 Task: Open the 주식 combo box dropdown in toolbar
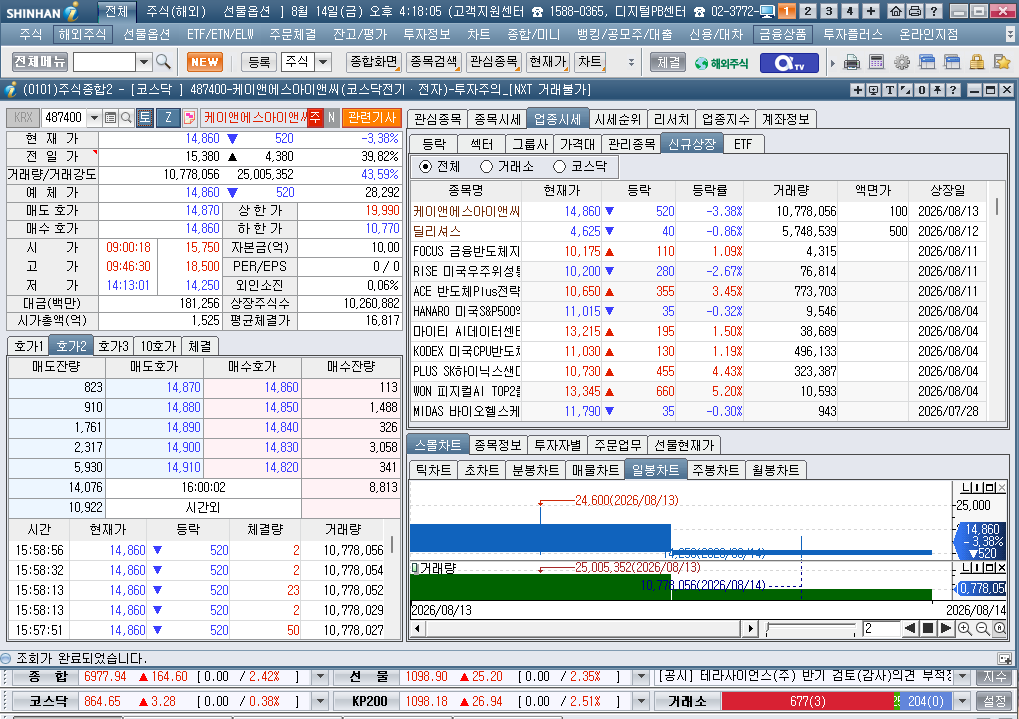[x=323, y=62]
